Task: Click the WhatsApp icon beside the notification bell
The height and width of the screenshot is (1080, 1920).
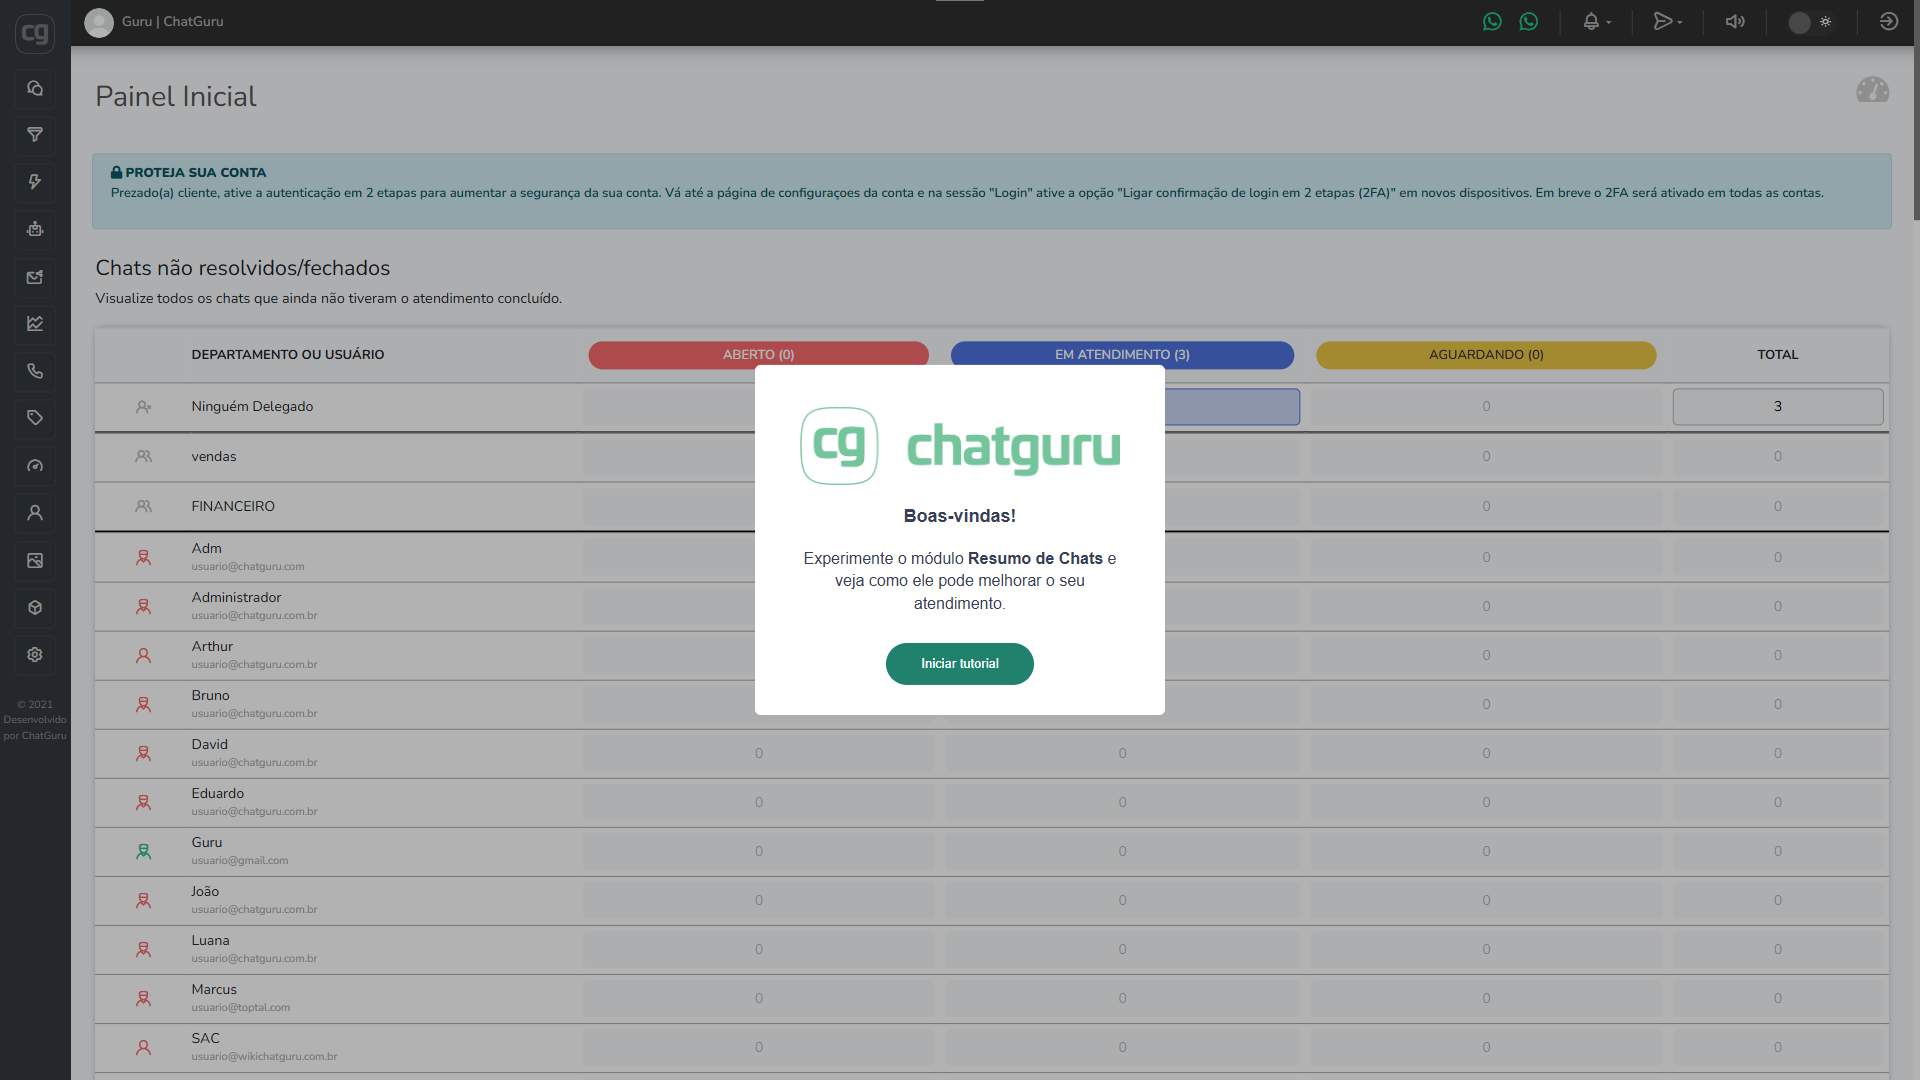Action: pos(1528,22)
